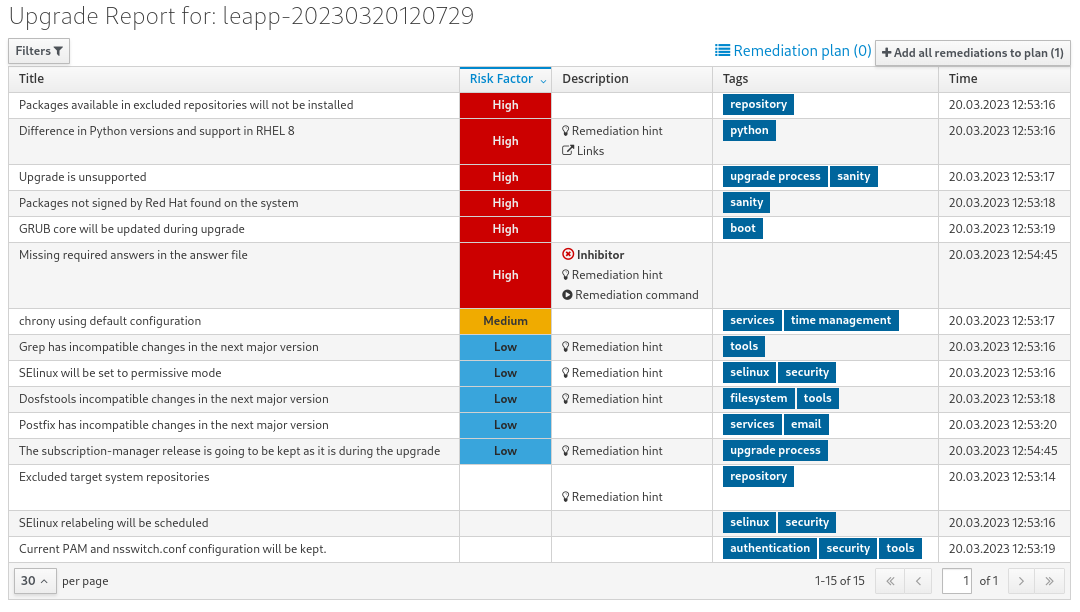Open 'chrony using default configuration' title
Screen dimensions: 1080x612
tap(110, 321)
